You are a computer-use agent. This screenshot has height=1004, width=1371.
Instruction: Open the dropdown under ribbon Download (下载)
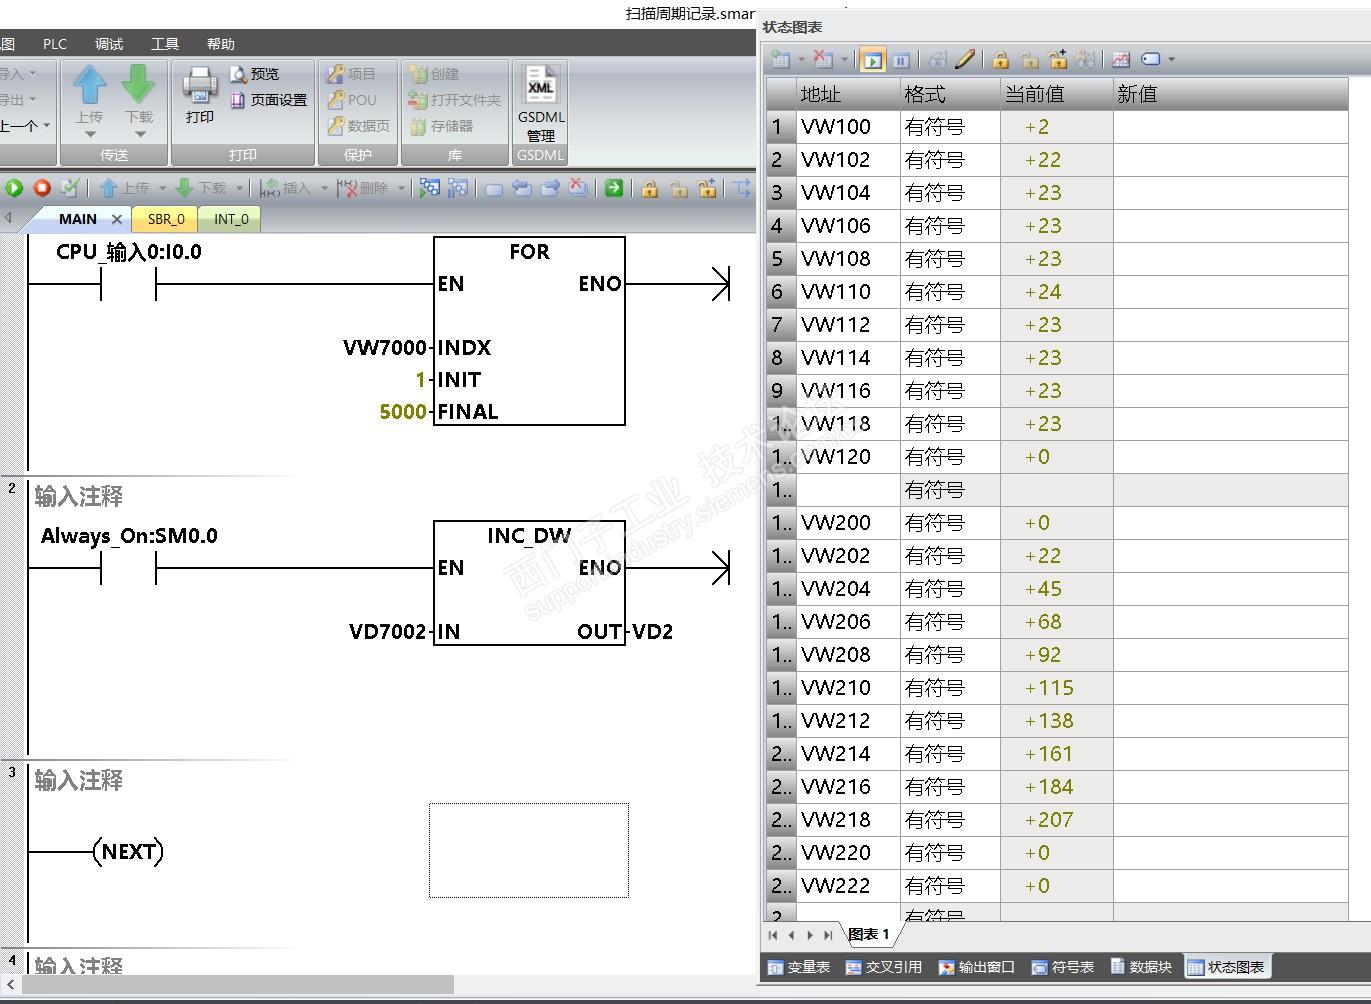point(140,134)
